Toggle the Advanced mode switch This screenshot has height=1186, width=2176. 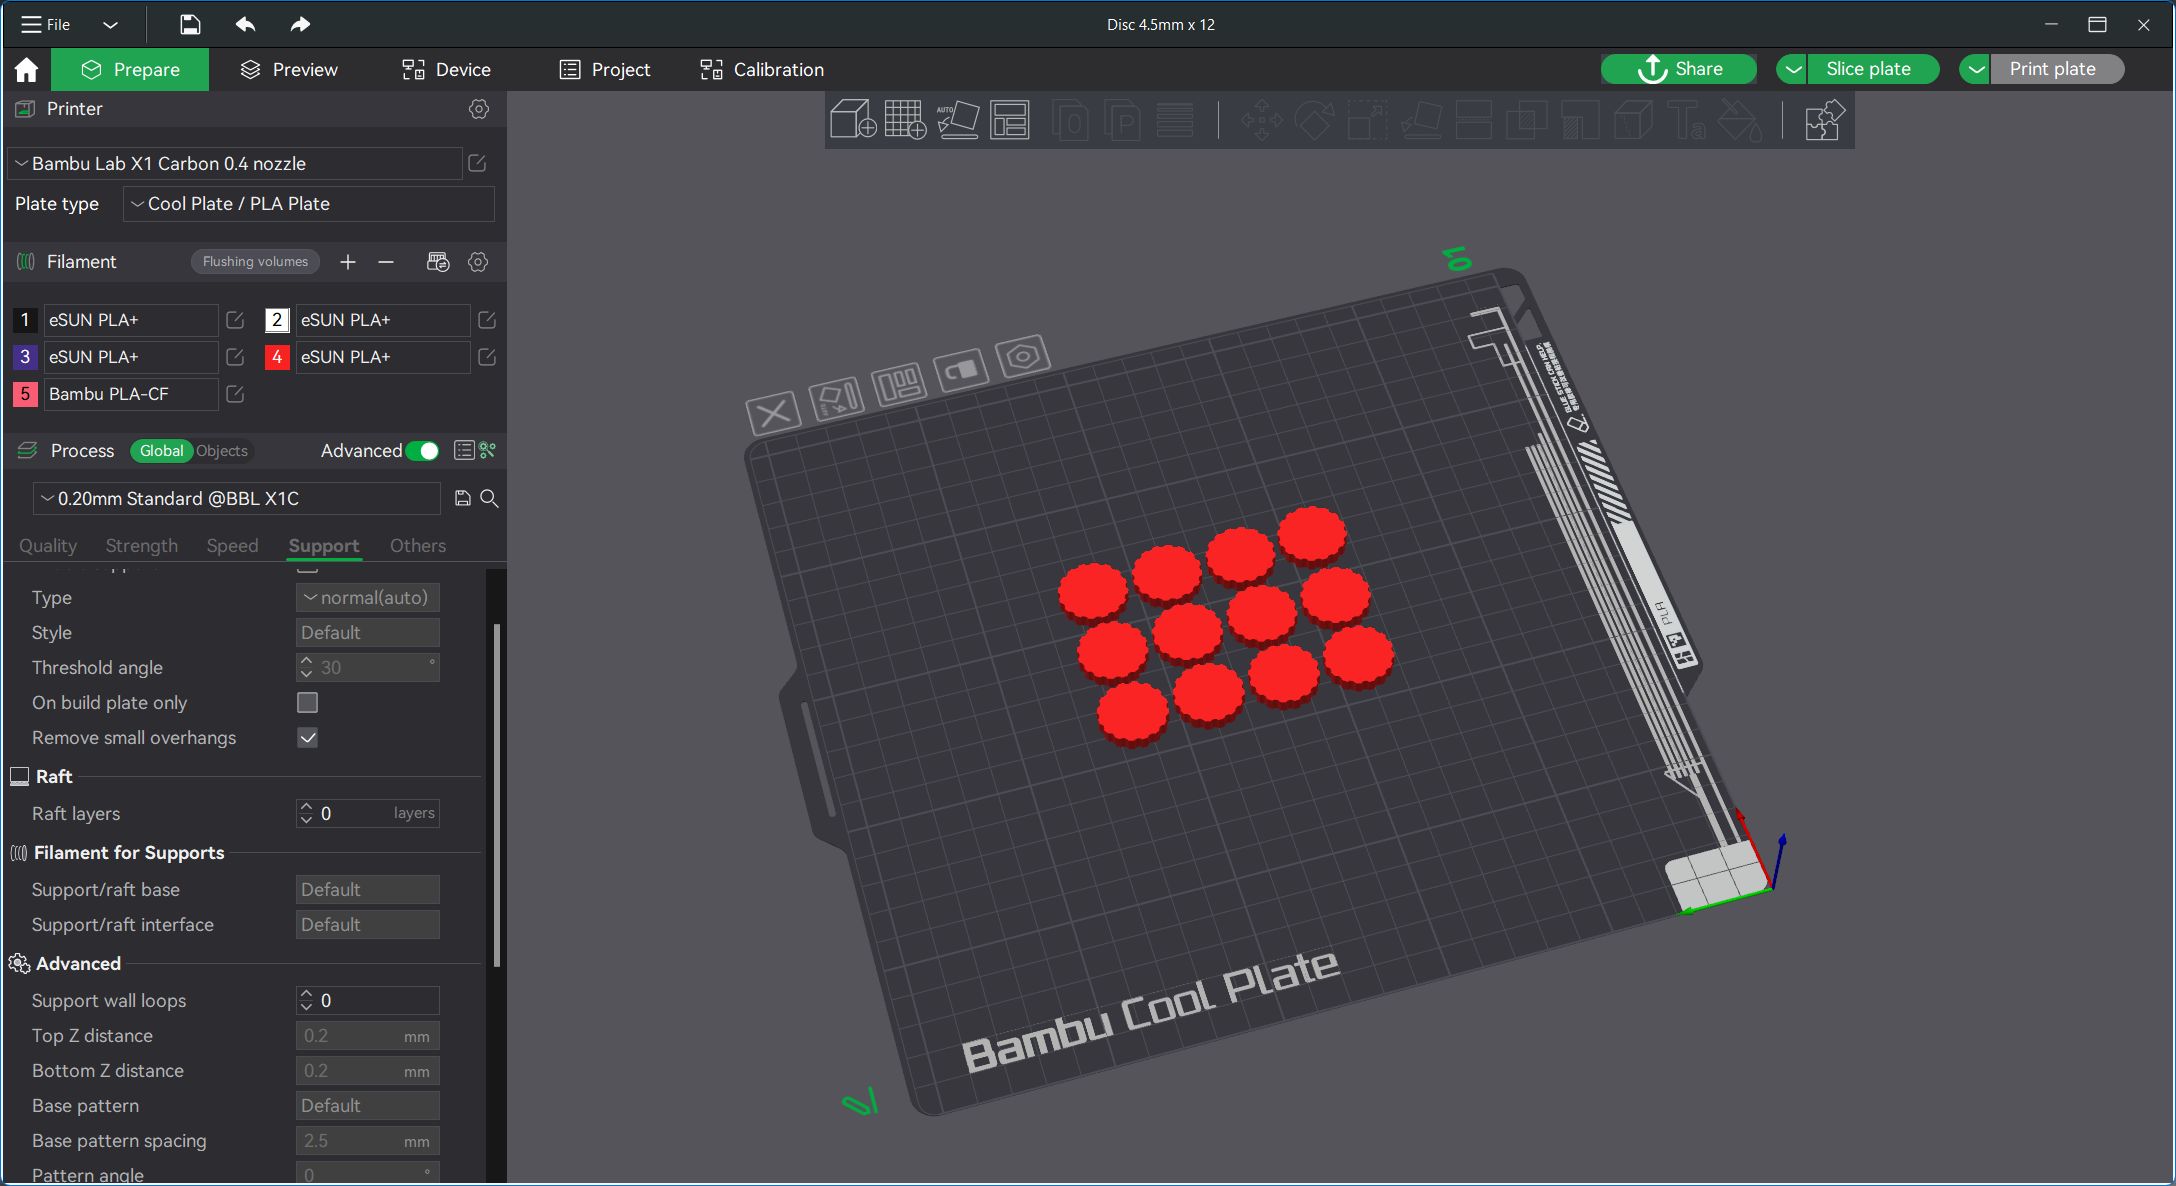422,451
